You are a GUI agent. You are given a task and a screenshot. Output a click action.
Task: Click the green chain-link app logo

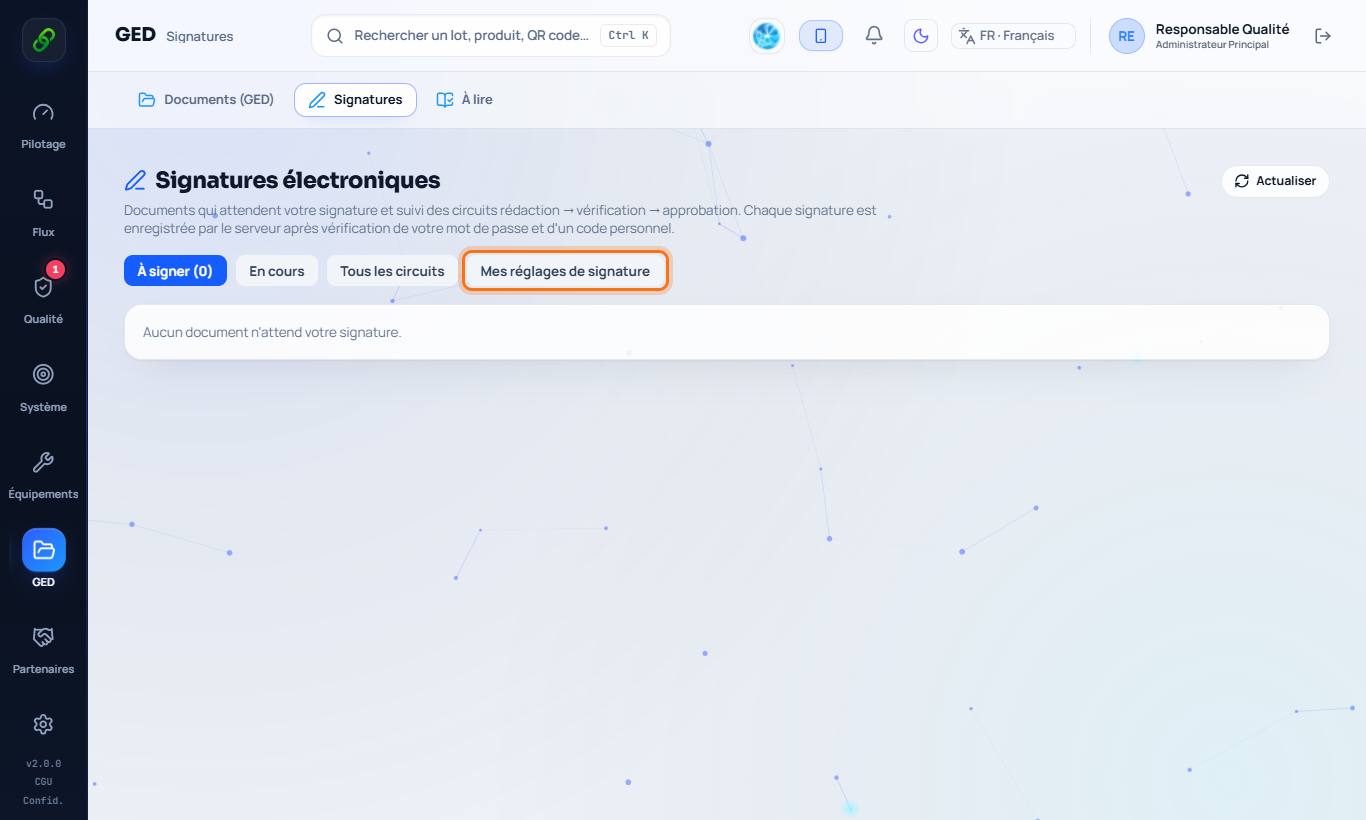pos(44,40)
